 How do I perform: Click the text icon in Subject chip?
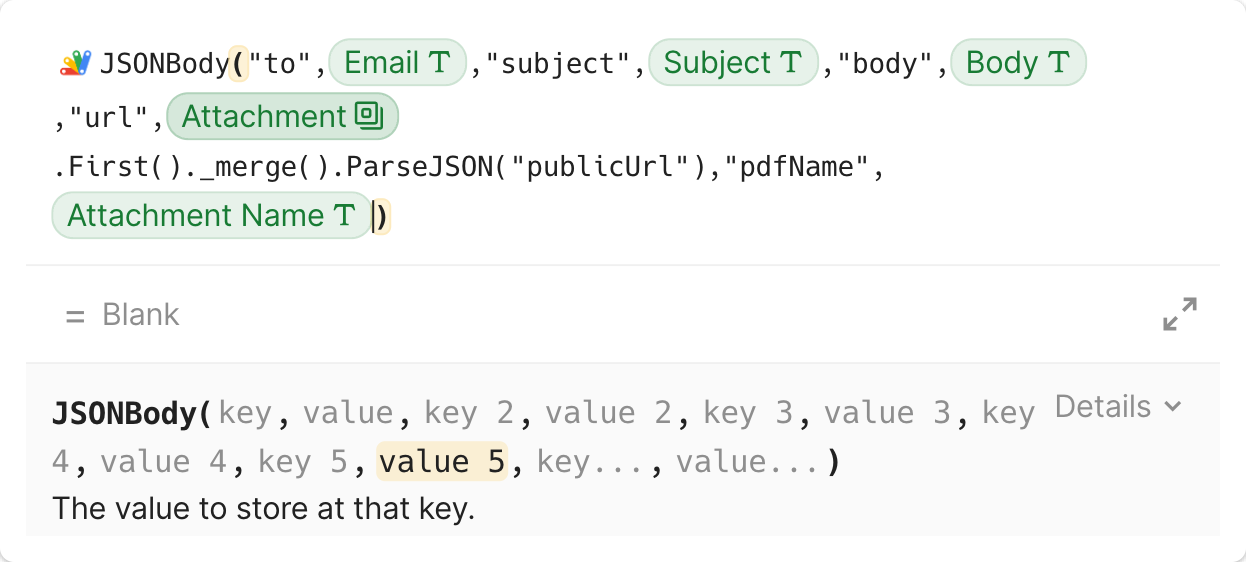[791, 63]
